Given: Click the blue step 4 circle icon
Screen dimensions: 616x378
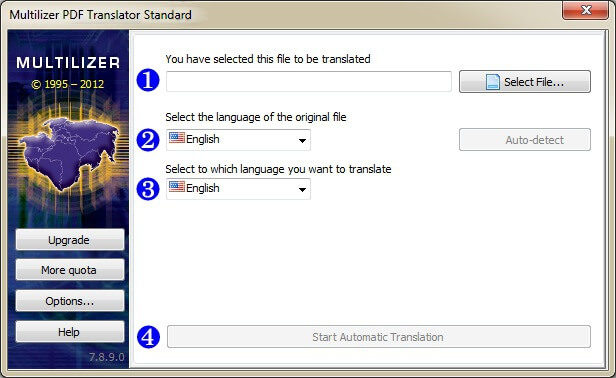Looking at the screenshot, I should [x=148, y=337].
